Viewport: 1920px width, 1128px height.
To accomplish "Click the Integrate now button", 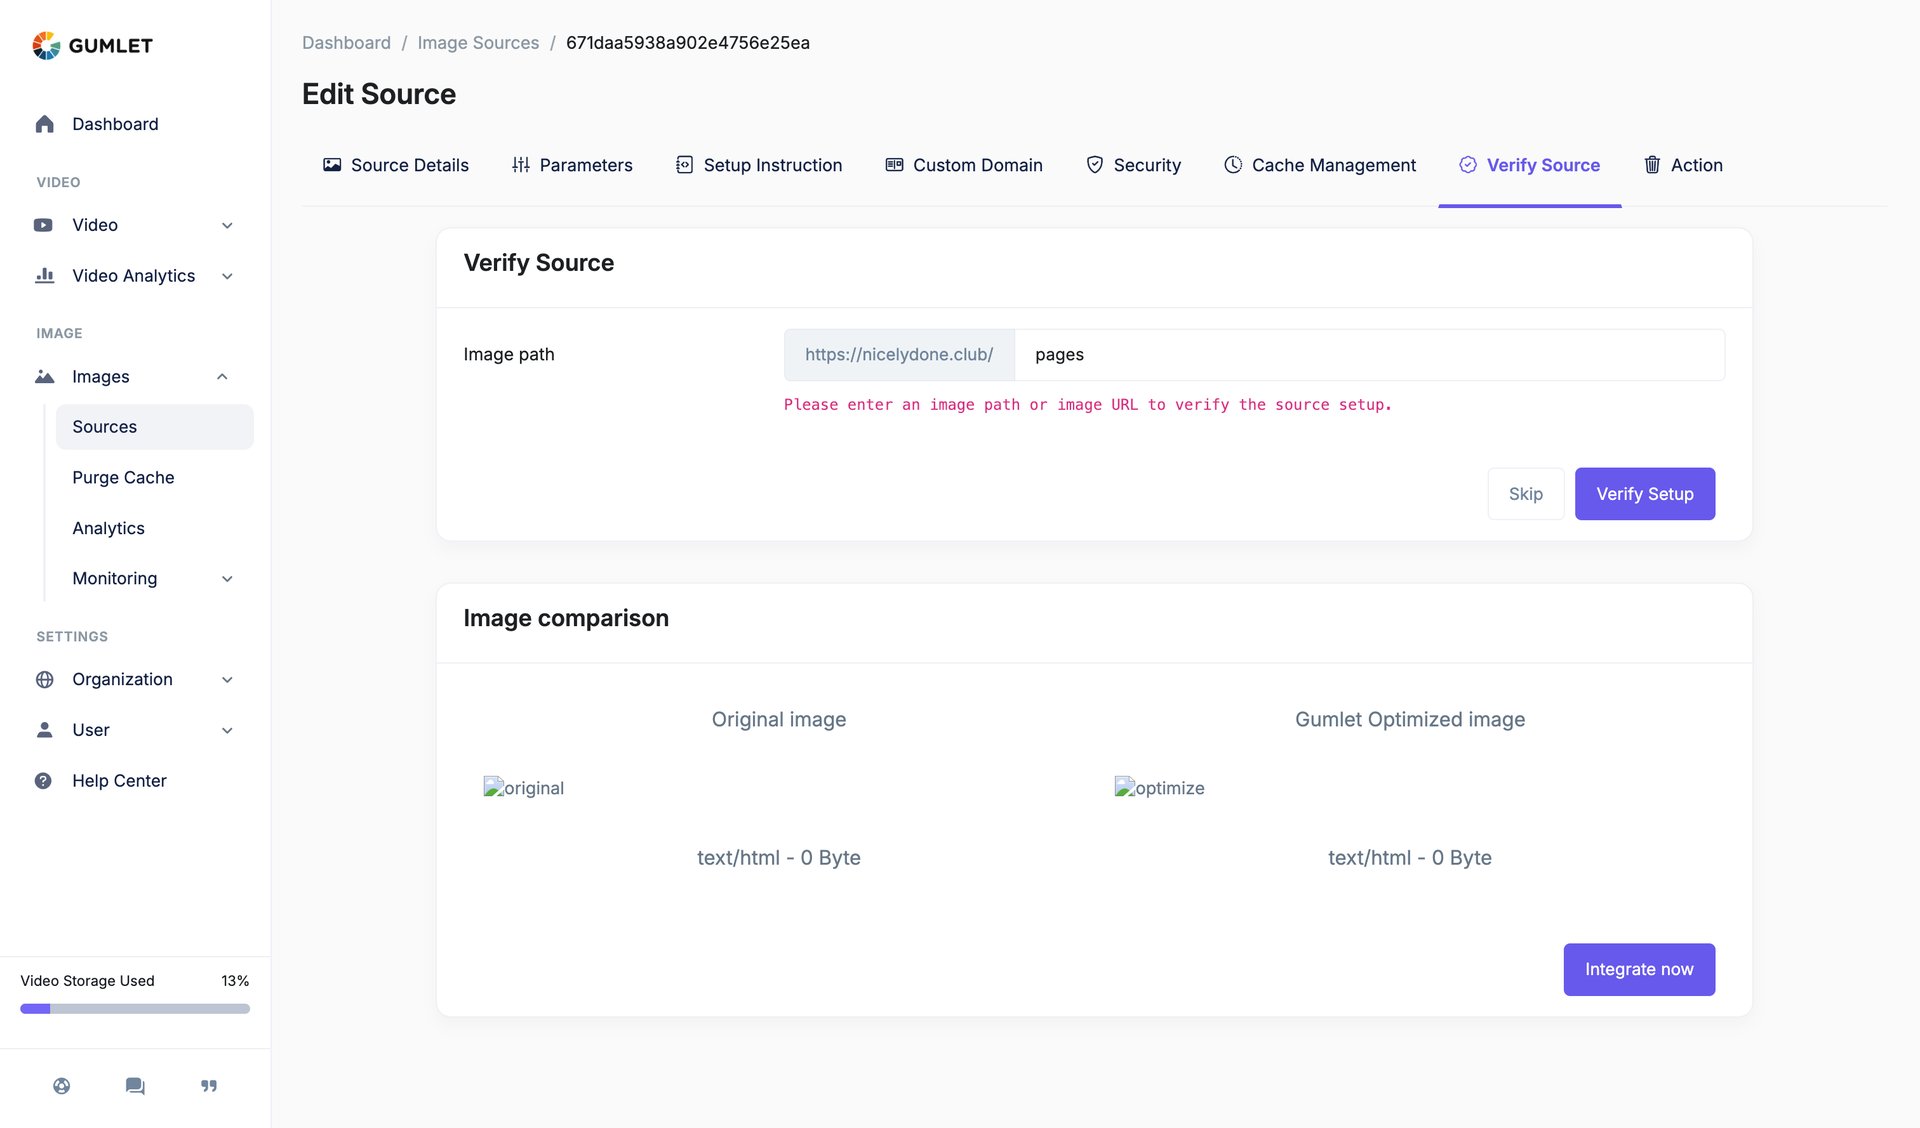I will point(1638,969).
